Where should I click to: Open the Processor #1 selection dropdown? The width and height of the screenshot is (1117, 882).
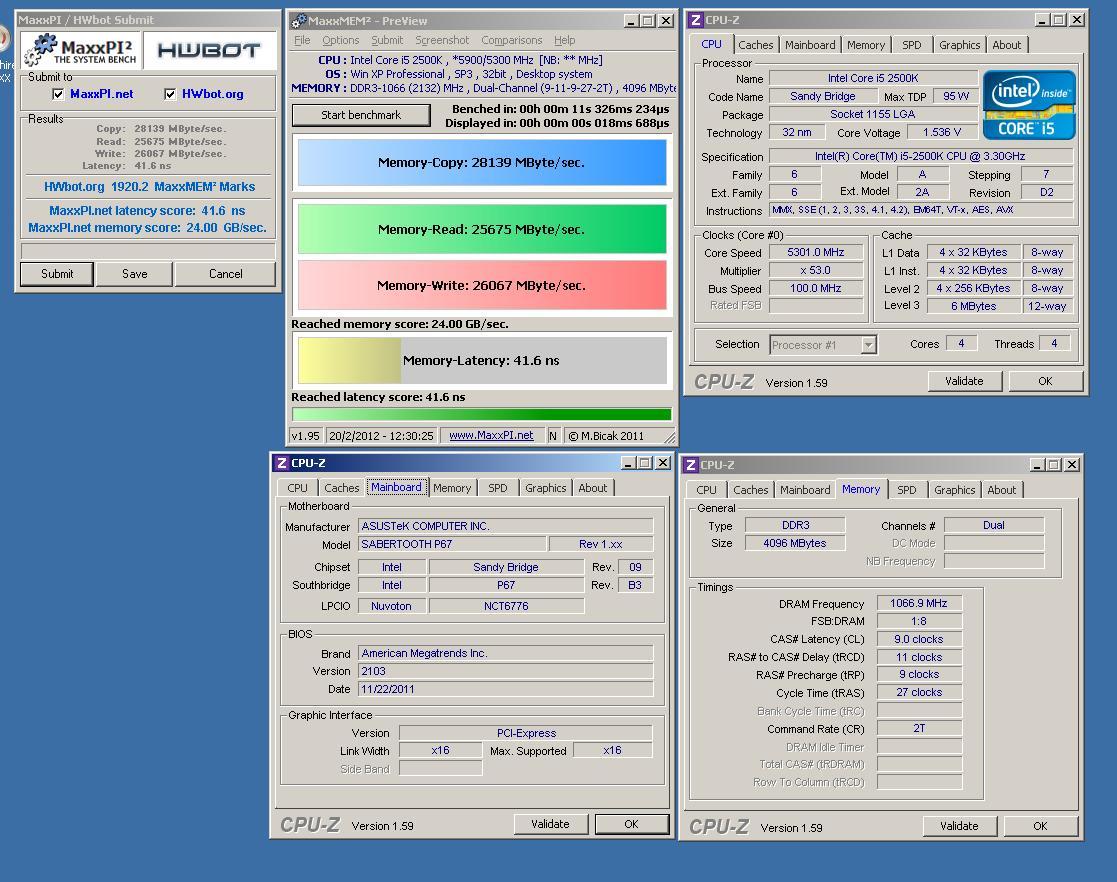(x=868, y=345)
